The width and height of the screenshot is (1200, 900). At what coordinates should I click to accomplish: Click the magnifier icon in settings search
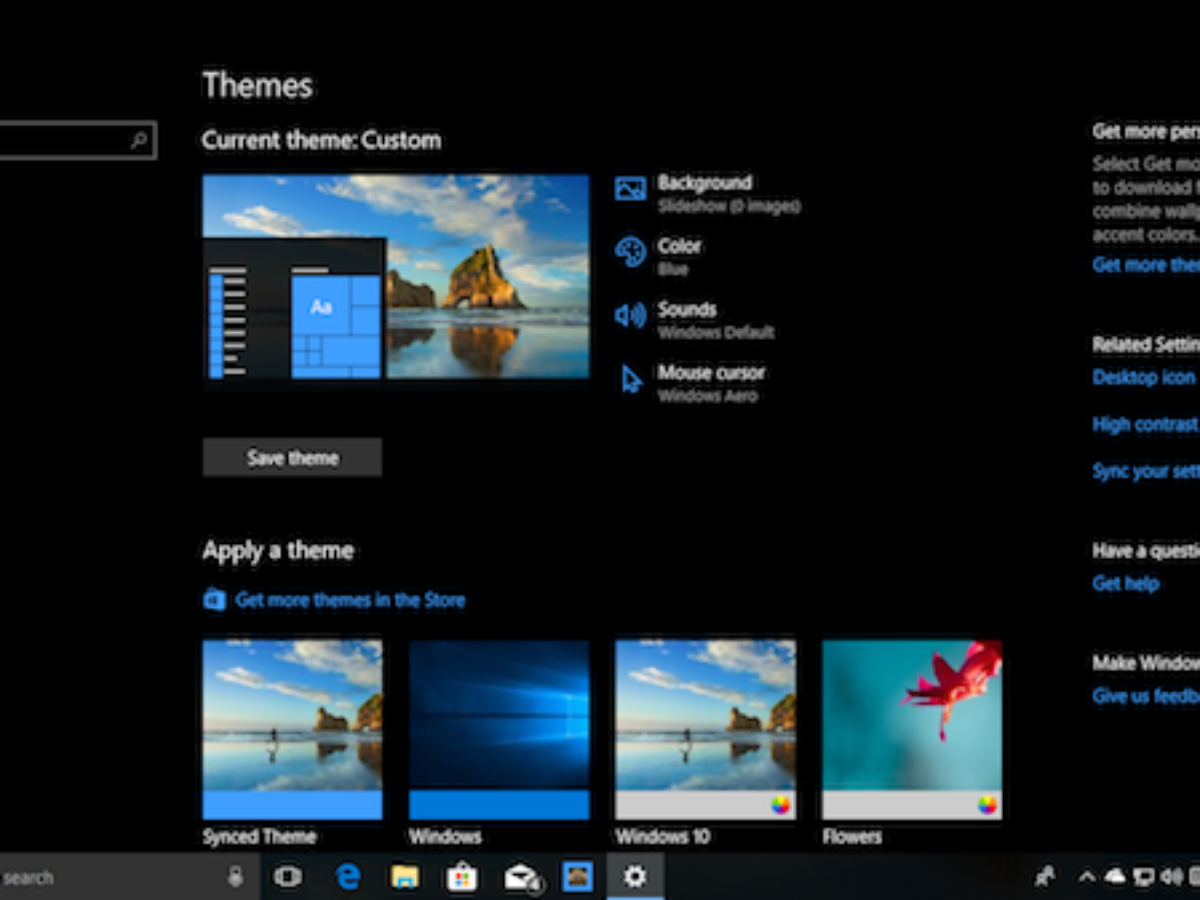[x=139, y=141]
